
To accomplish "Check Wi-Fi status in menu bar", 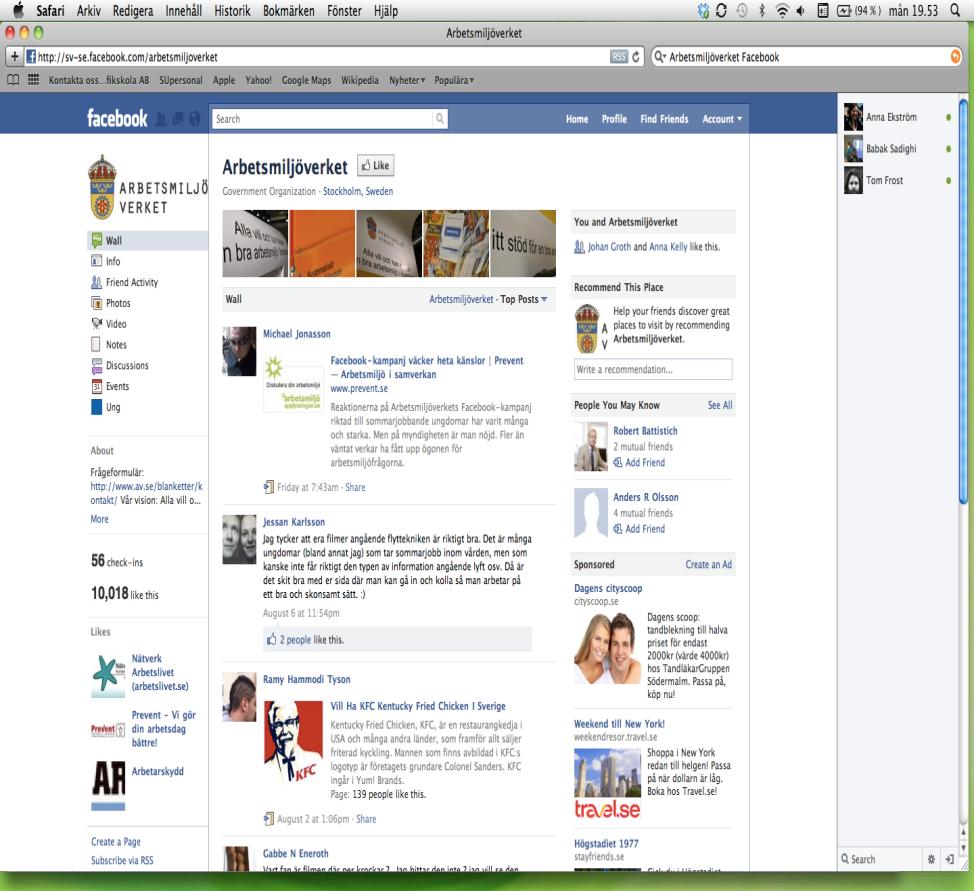I will click(x=782, y=11).
